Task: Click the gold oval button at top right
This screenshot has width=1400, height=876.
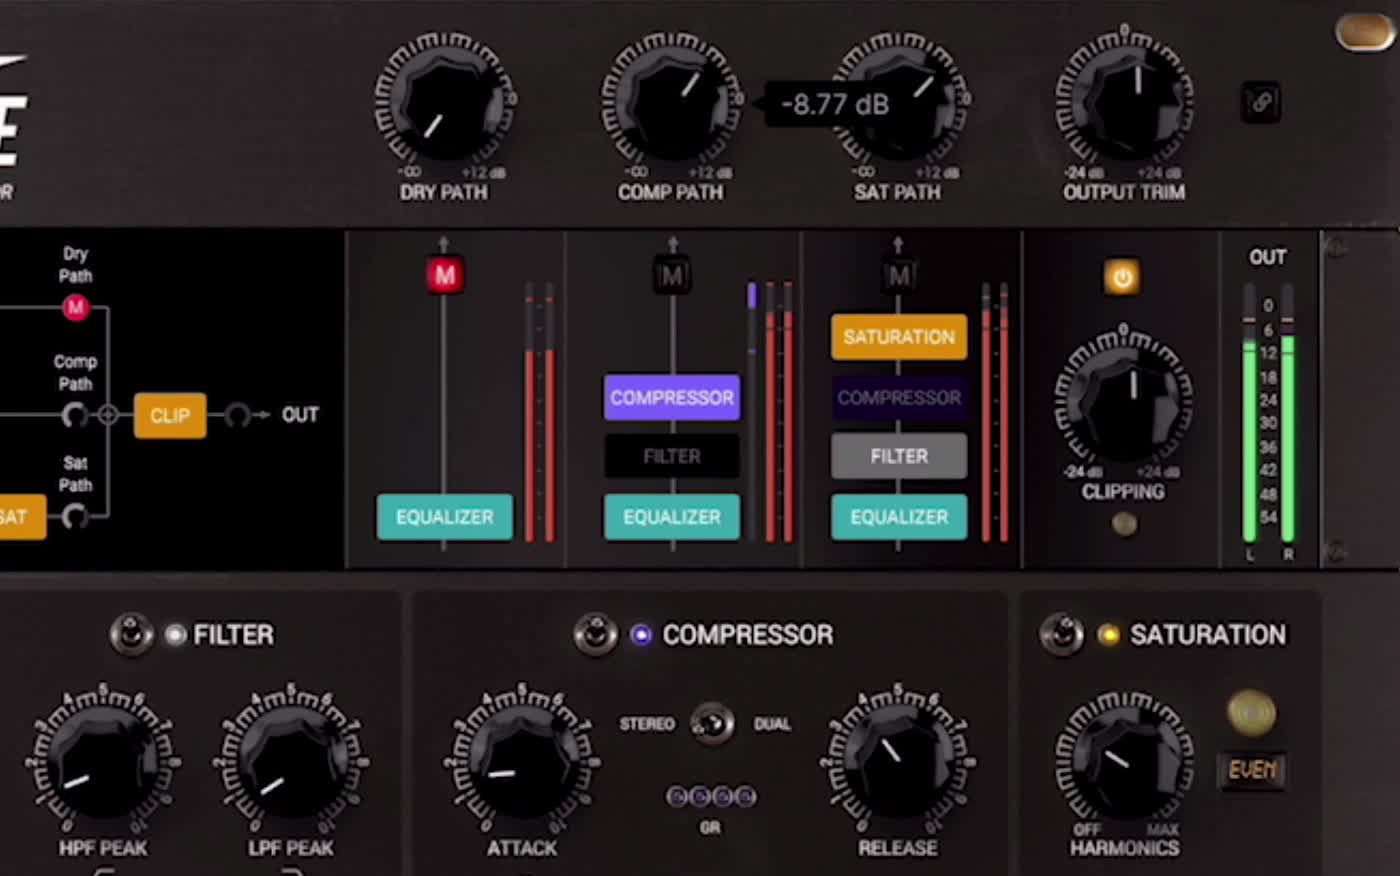Action: click(x=1365, y=33)
